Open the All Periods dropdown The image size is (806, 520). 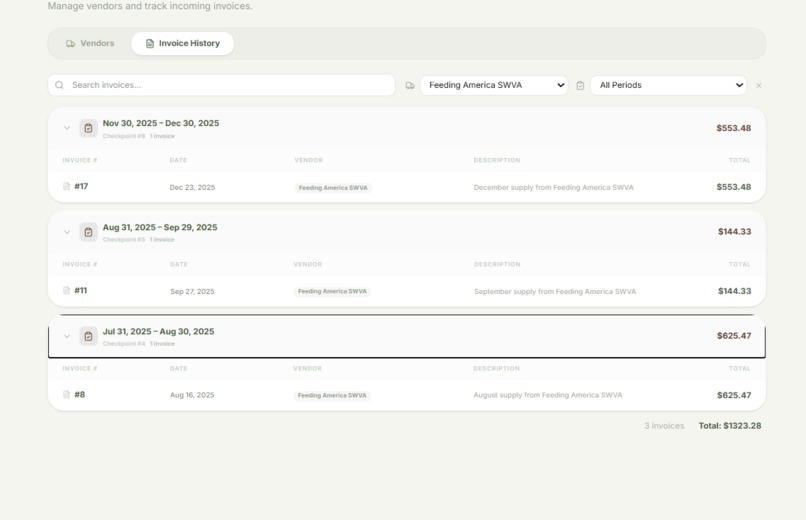pyautogui.click(x=668, y=85)
